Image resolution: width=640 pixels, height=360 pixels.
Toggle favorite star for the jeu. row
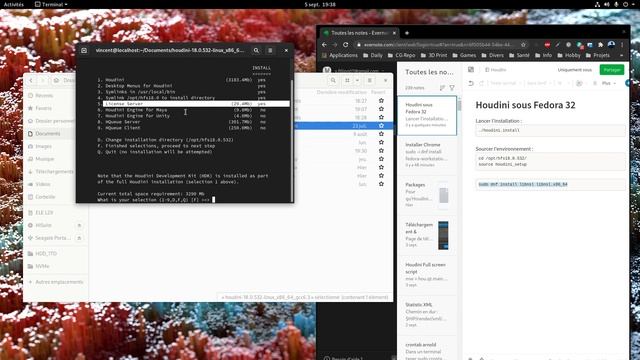coord(381,159)
